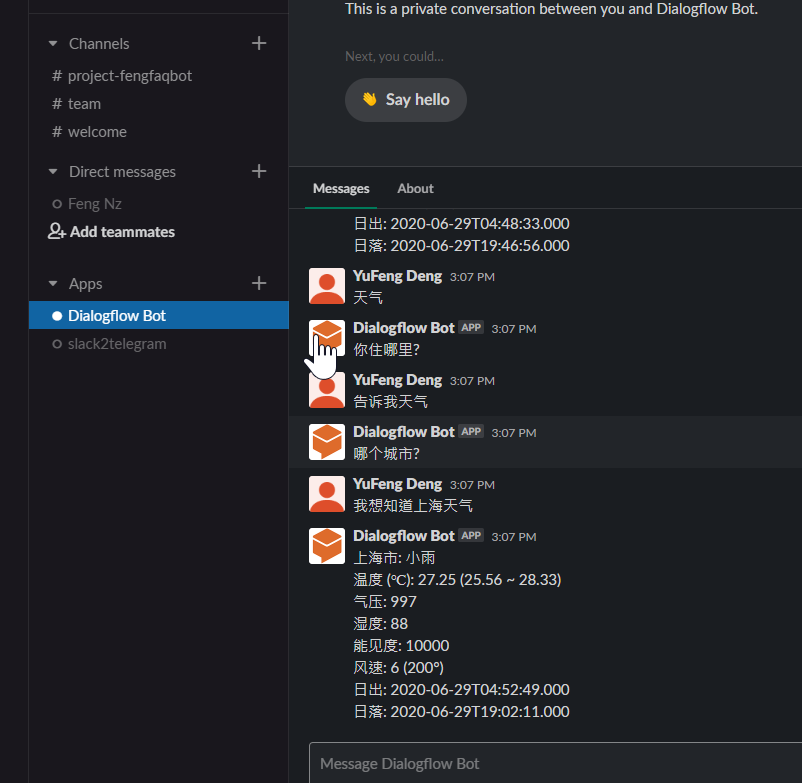Click Dialogflow Bot avatar beside "上海市: 小雨"
Viewport: 802px width, 783px height.
click(327, 546)
